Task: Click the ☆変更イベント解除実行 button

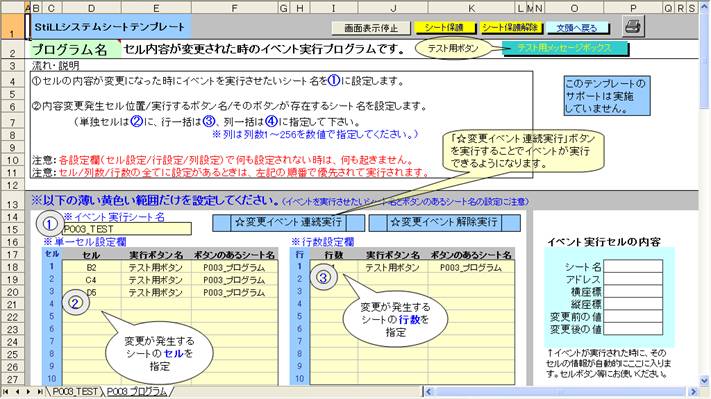Action: [444, 223]
